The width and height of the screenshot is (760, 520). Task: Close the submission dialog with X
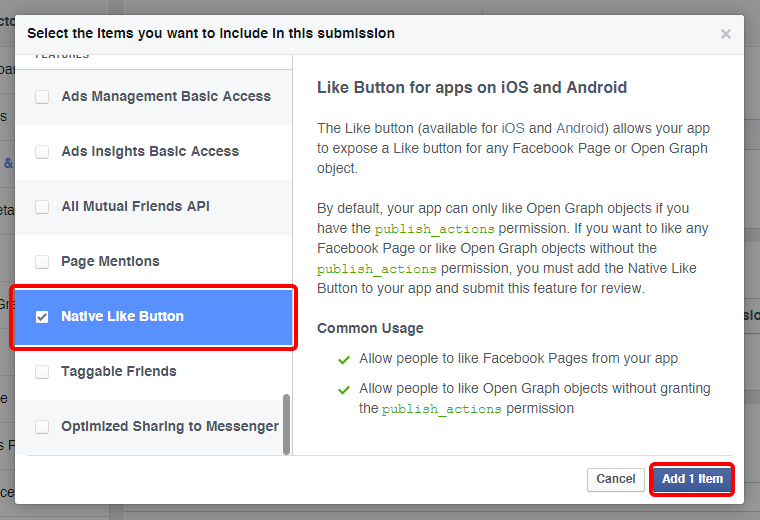point(726,34)
